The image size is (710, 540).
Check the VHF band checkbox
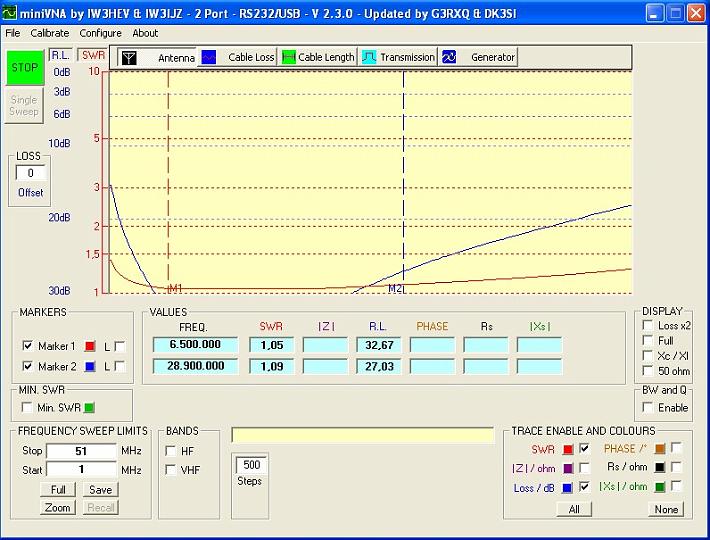[x=171, y=470]
